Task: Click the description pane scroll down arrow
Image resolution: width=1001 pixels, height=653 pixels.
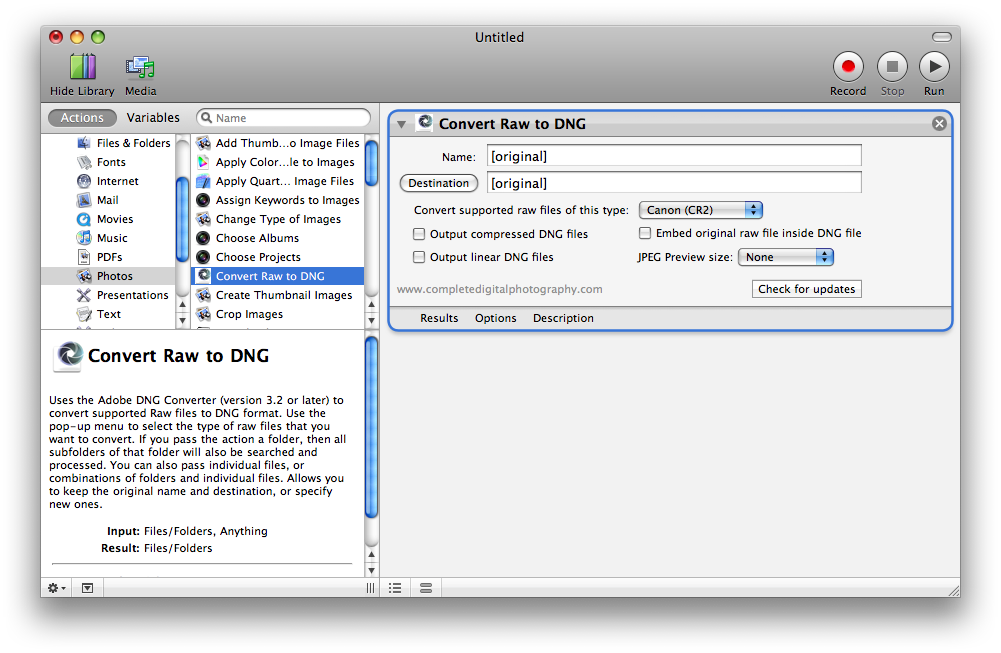Action: coord(372,570)
